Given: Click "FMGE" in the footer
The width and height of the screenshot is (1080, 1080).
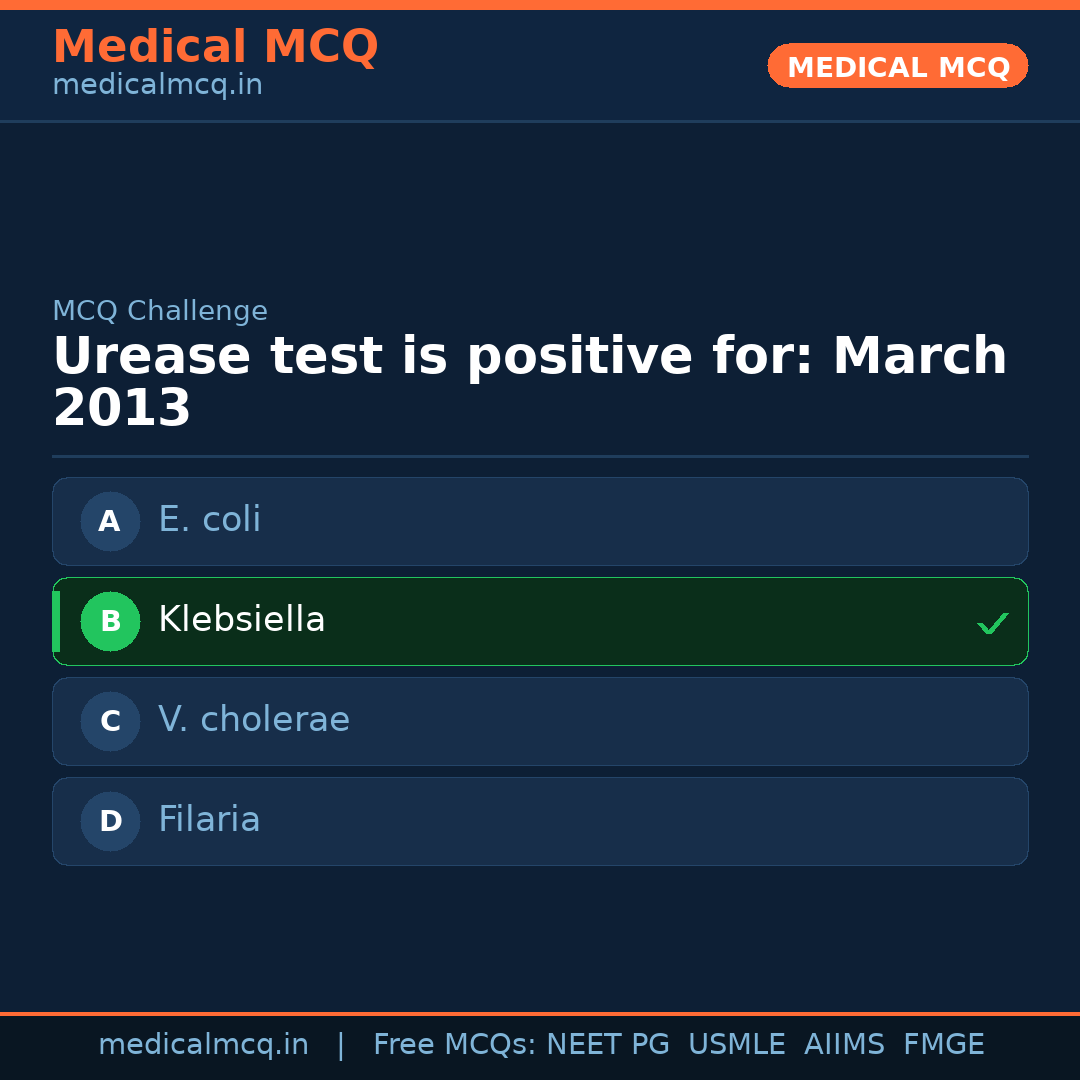Looking at the screenshot, I should (x=943, y=1045).
